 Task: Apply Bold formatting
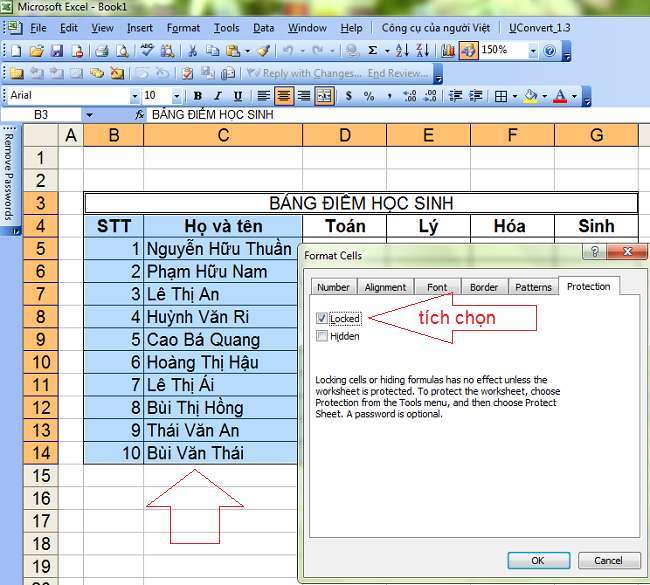[198, 96]
